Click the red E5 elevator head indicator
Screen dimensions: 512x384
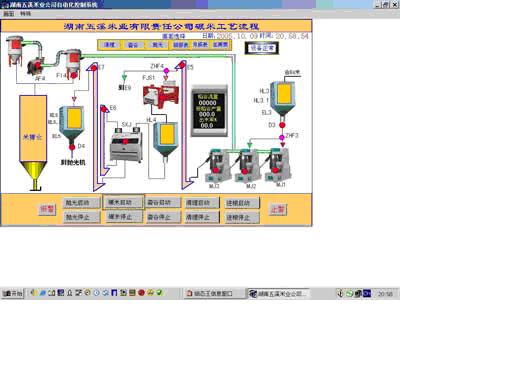click(182, 64)
